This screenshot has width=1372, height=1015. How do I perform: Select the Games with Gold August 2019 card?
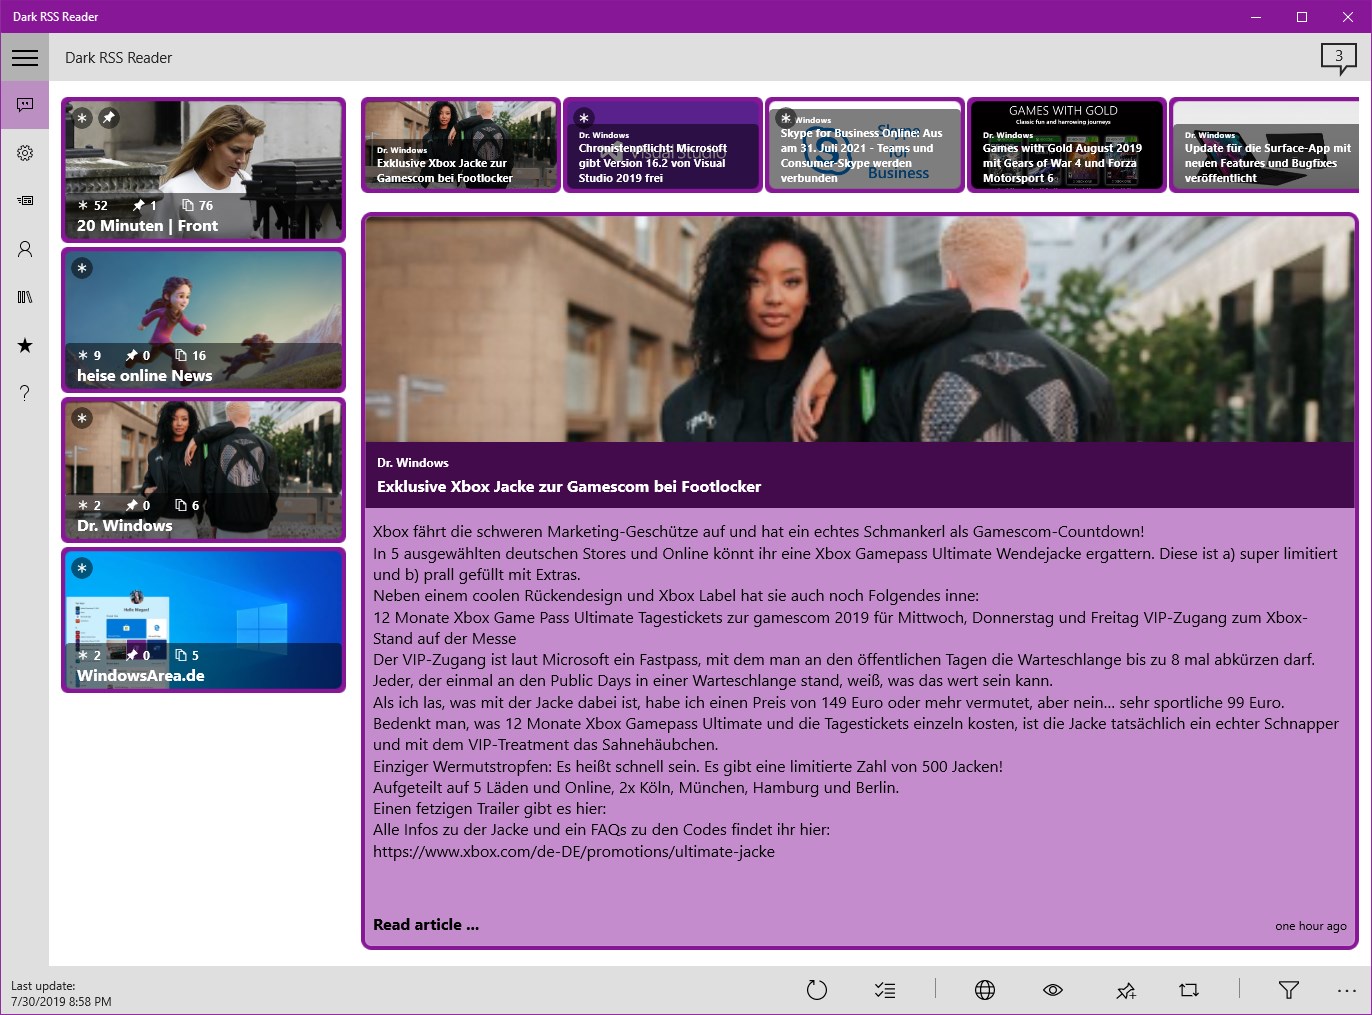[1066, 145]
